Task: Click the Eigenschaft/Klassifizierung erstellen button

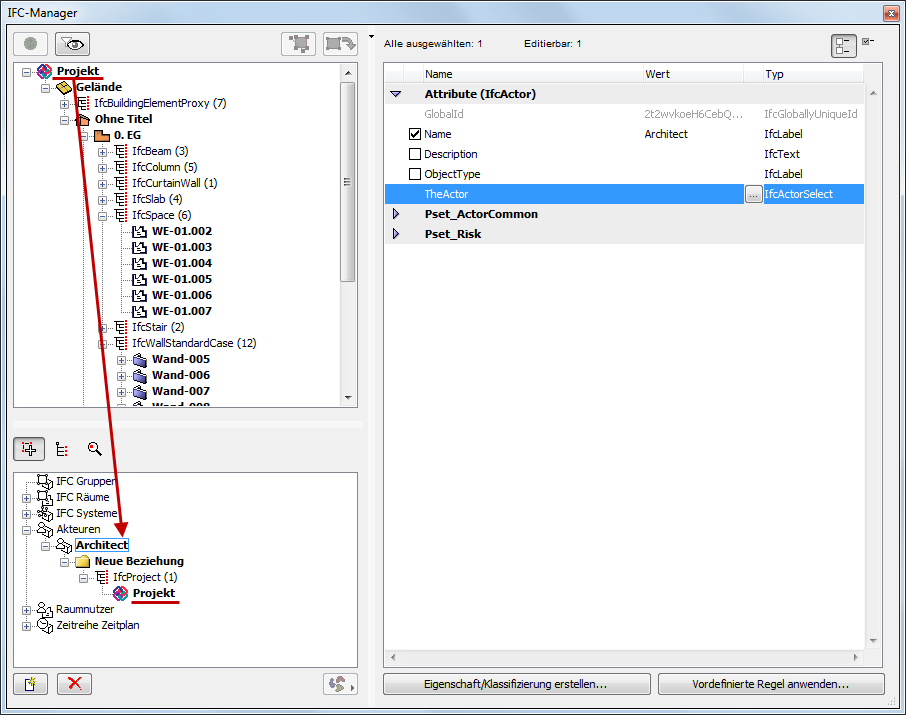Action: (517, 684)
